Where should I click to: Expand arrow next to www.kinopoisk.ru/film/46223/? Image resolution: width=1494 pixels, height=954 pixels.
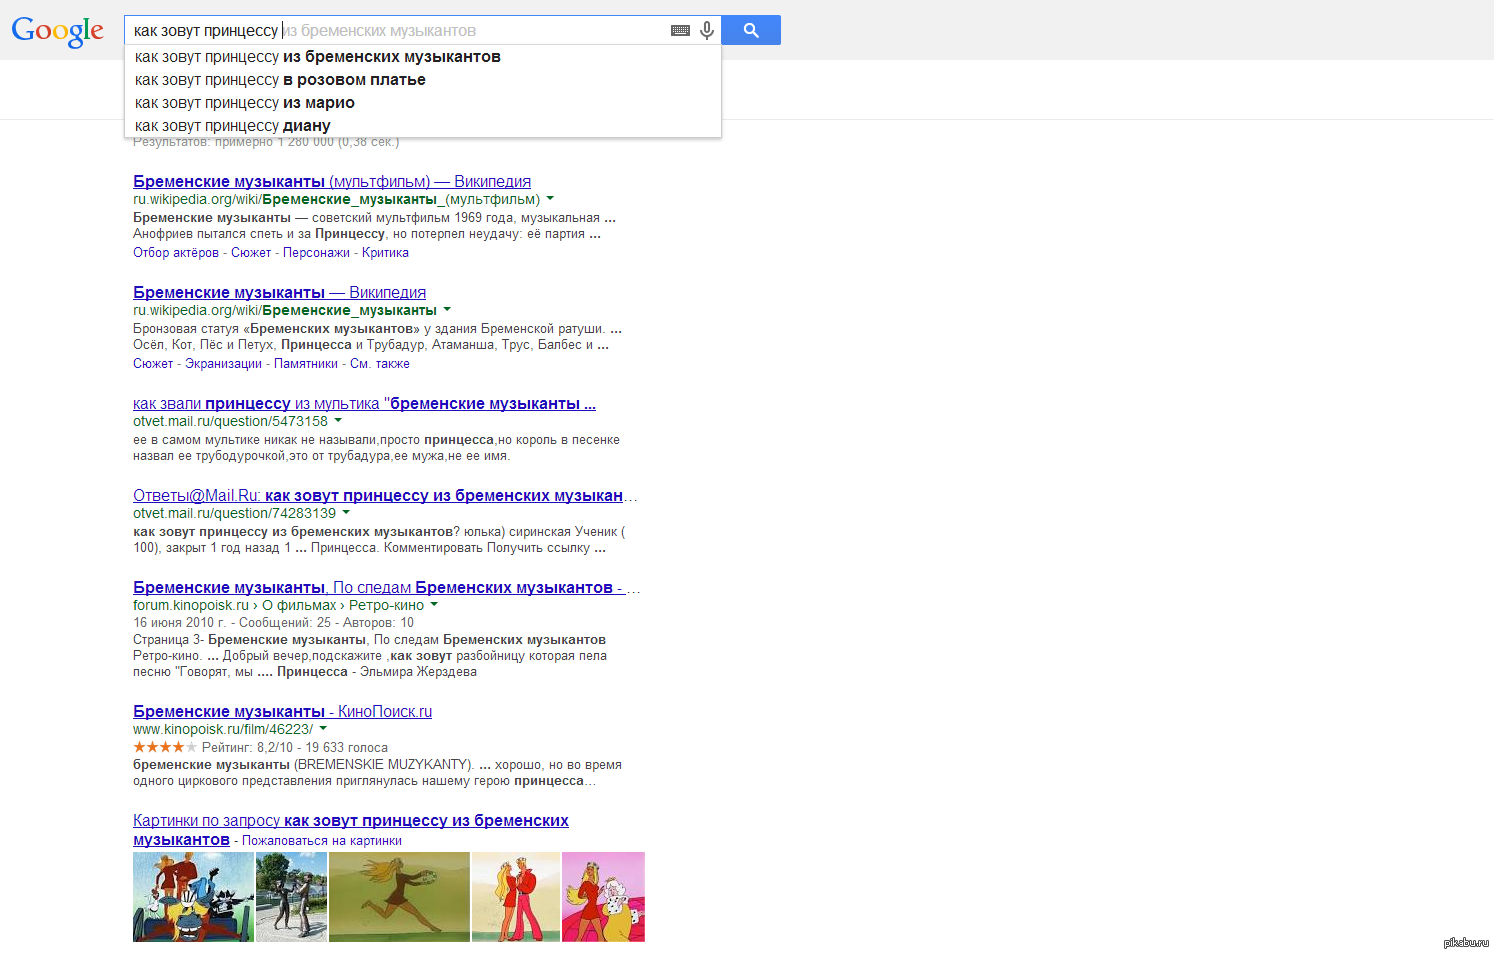[323, 729]
